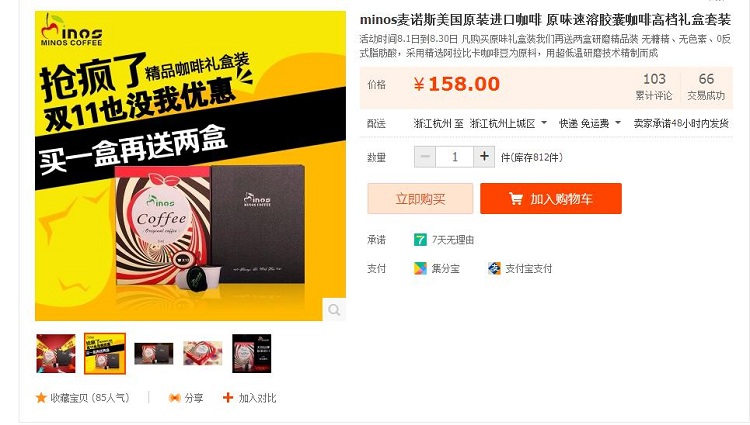This screenshot has height=425, width=750.
Task: Click the 支付宝支付 Alipay icon
Action: 494,269
